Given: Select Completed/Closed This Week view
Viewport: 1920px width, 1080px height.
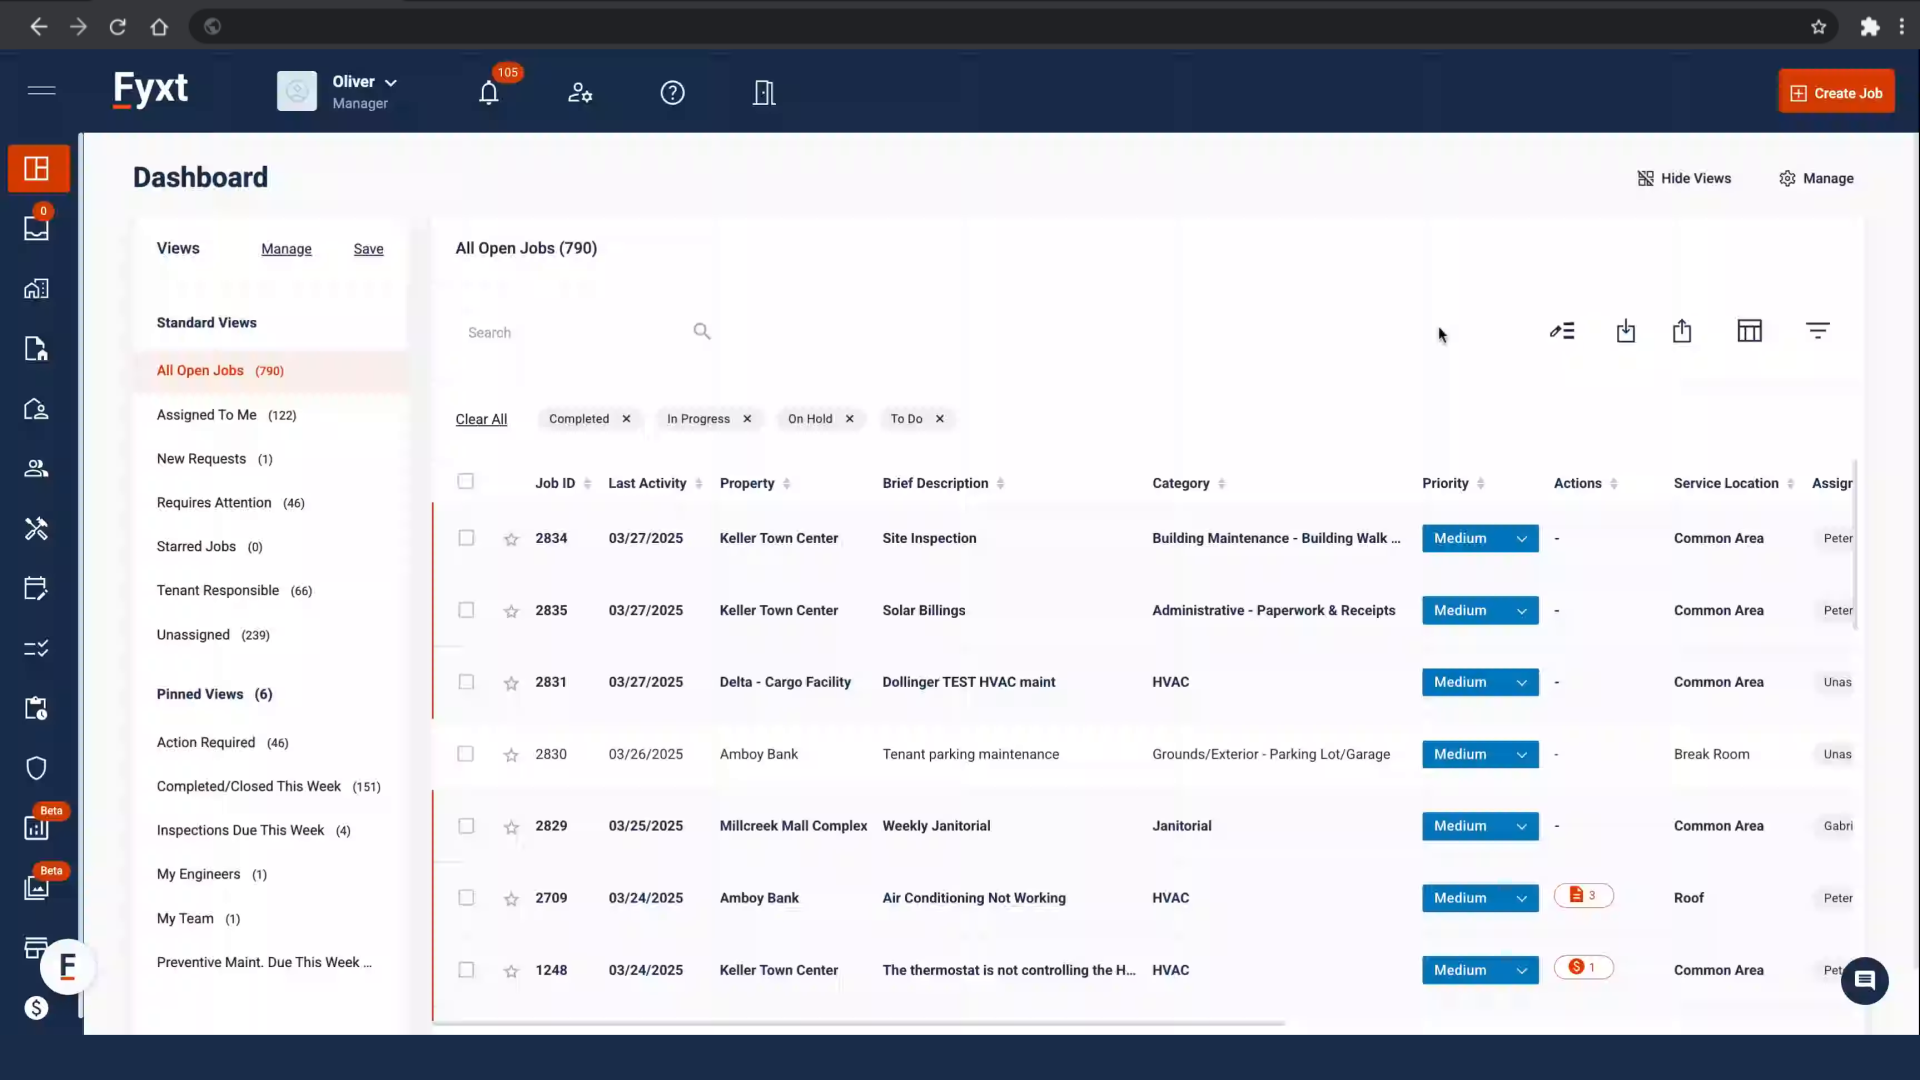Looking at the screenshot, I should point(268,787).
